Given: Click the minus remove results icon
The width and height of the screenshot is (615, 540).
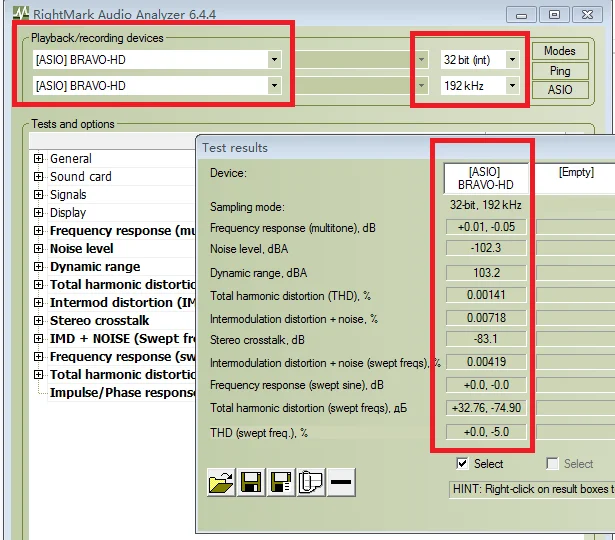Looking at the screenshot, I should click(340, 484).
